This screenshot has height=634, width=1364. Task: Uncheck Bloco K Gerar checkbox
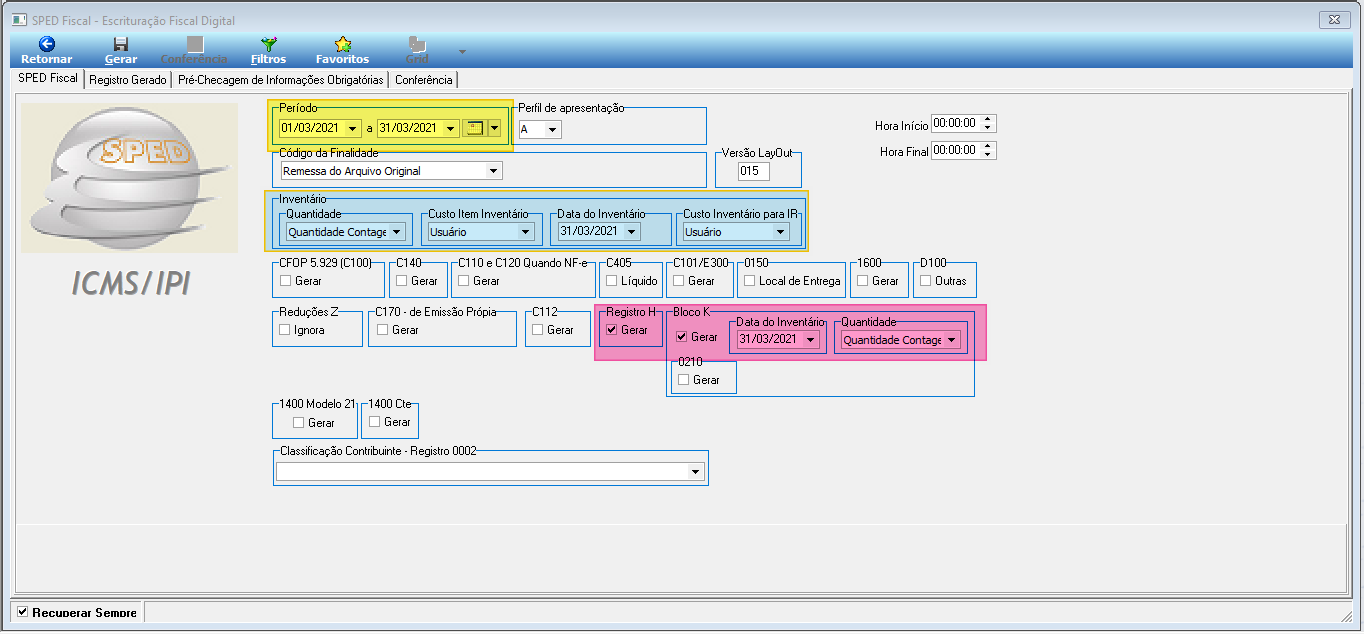(x=682, y=337)
